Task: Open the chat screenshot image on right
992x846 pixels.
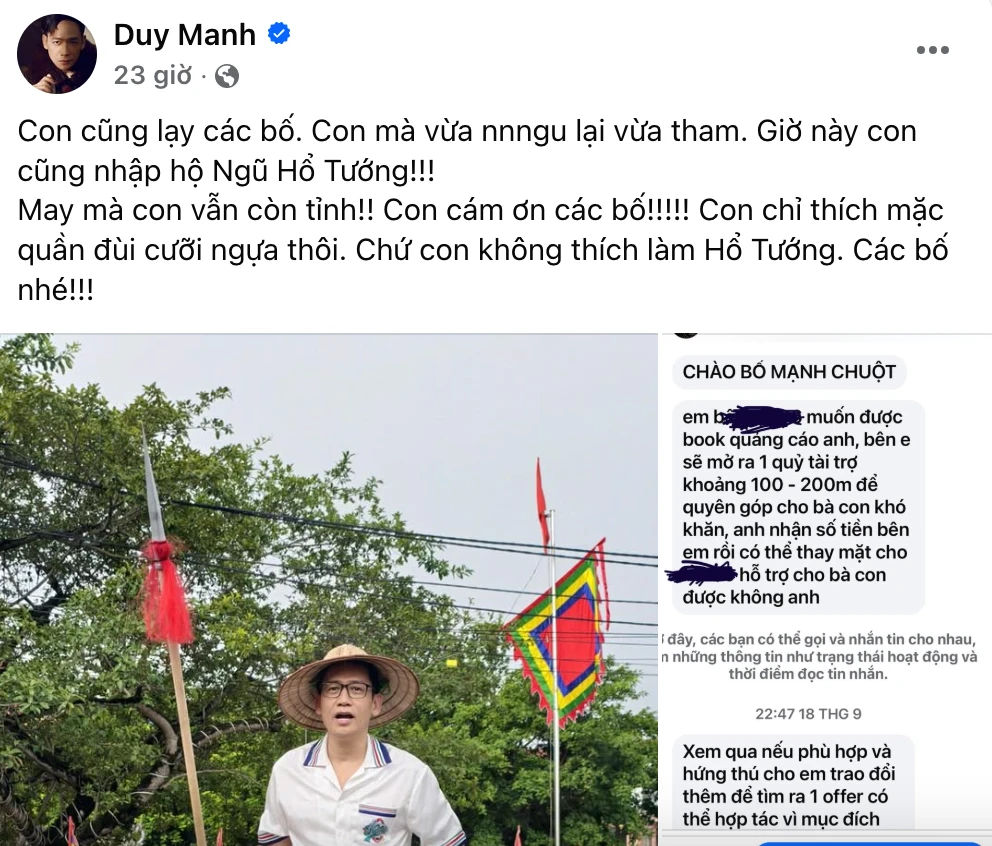Action: click(x=826, y=590)
